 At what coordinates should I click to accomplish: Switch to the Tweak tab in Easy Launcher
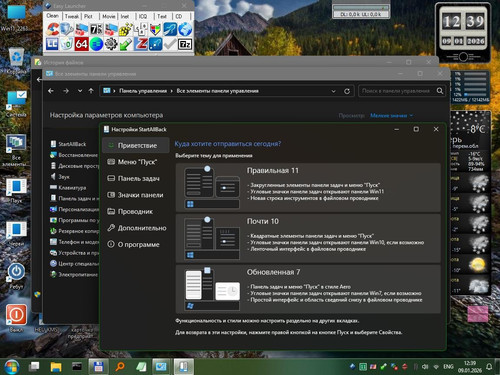pyautogui.click(x=72, y=16)
